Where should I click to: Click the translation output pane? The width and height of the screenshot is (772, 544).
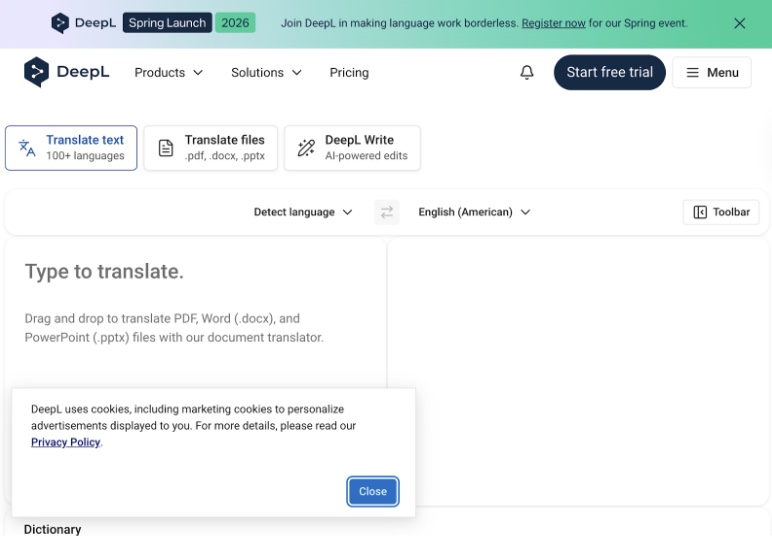pyautogui.click(x=579, y=372)
